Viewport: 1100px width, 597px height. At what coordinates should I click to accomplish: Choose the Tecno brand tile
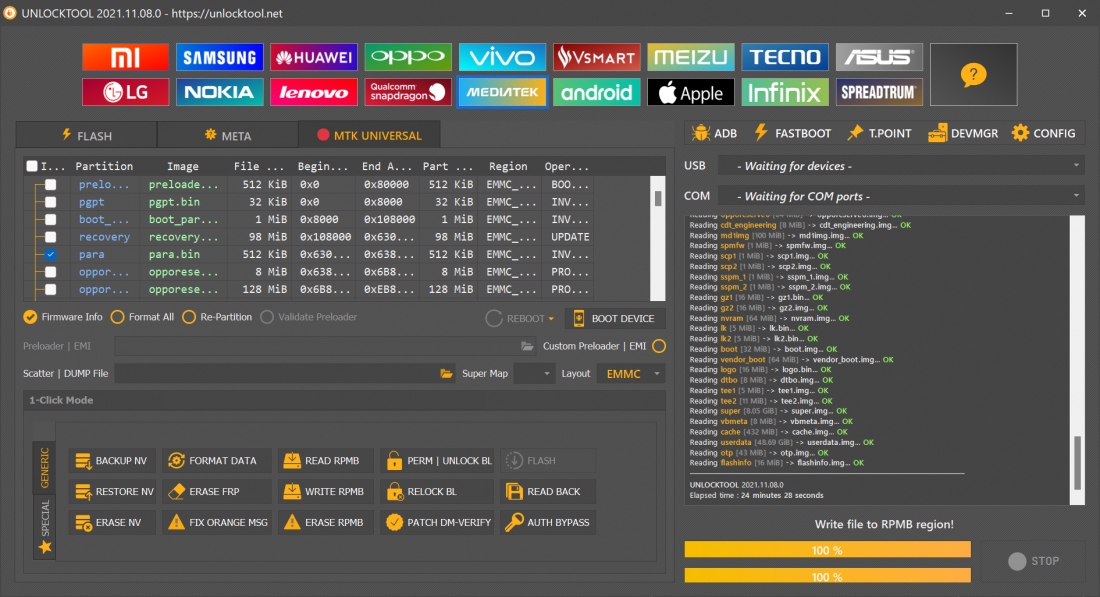pyautogui.click(x=785, y=57)
